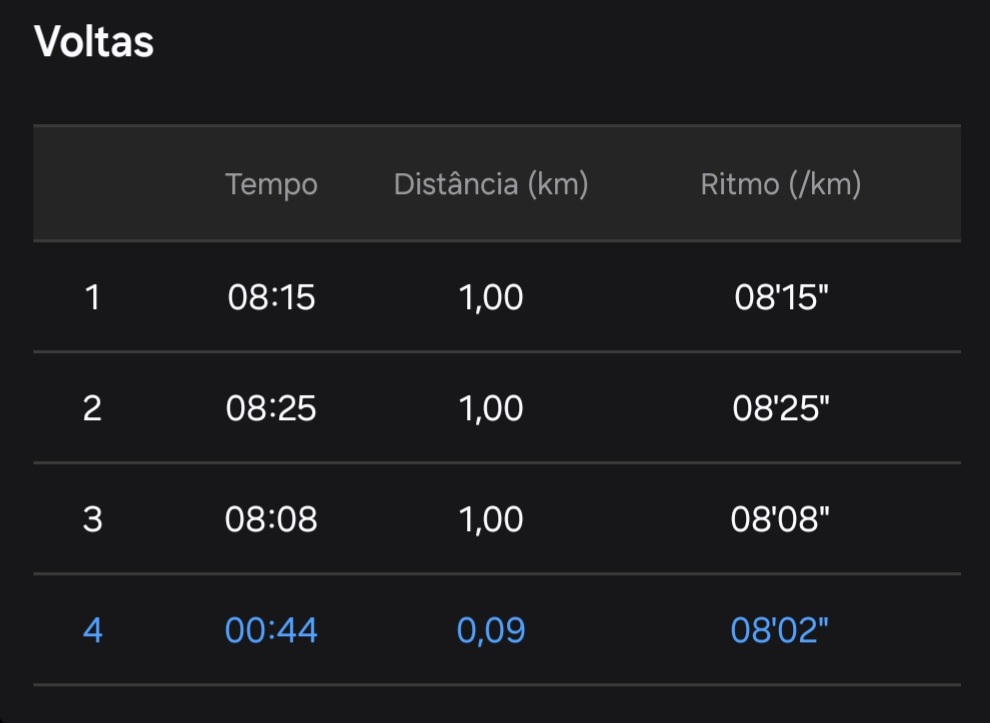Click the blue pace value 08'02"
Screen dimensions: 990x723
click(x=781, y=630)
